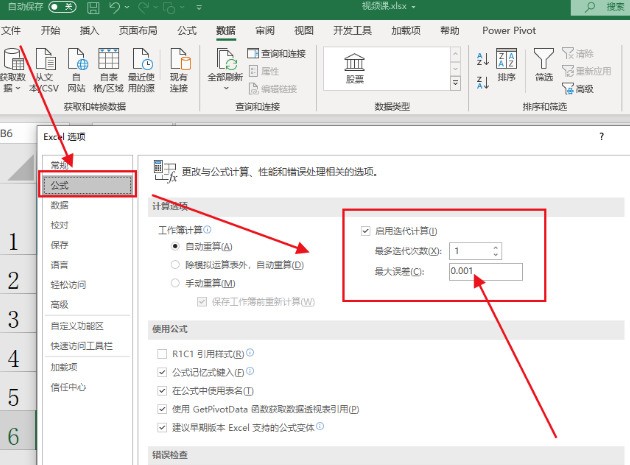Open the 视频课.xlsx file name dropdown in the title bar
This screenshot has height=465, width=630.
click(413, 6)
